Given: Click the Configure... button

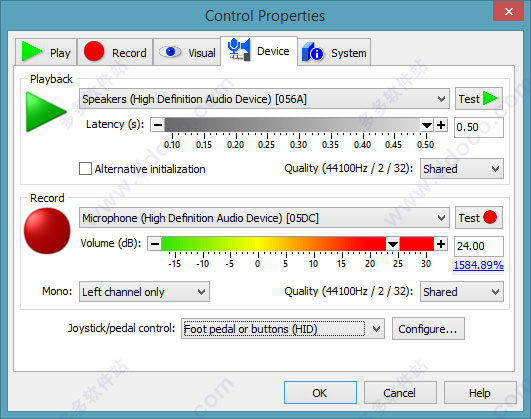Looking at the screenshot, I should click(x=428, y=329).
